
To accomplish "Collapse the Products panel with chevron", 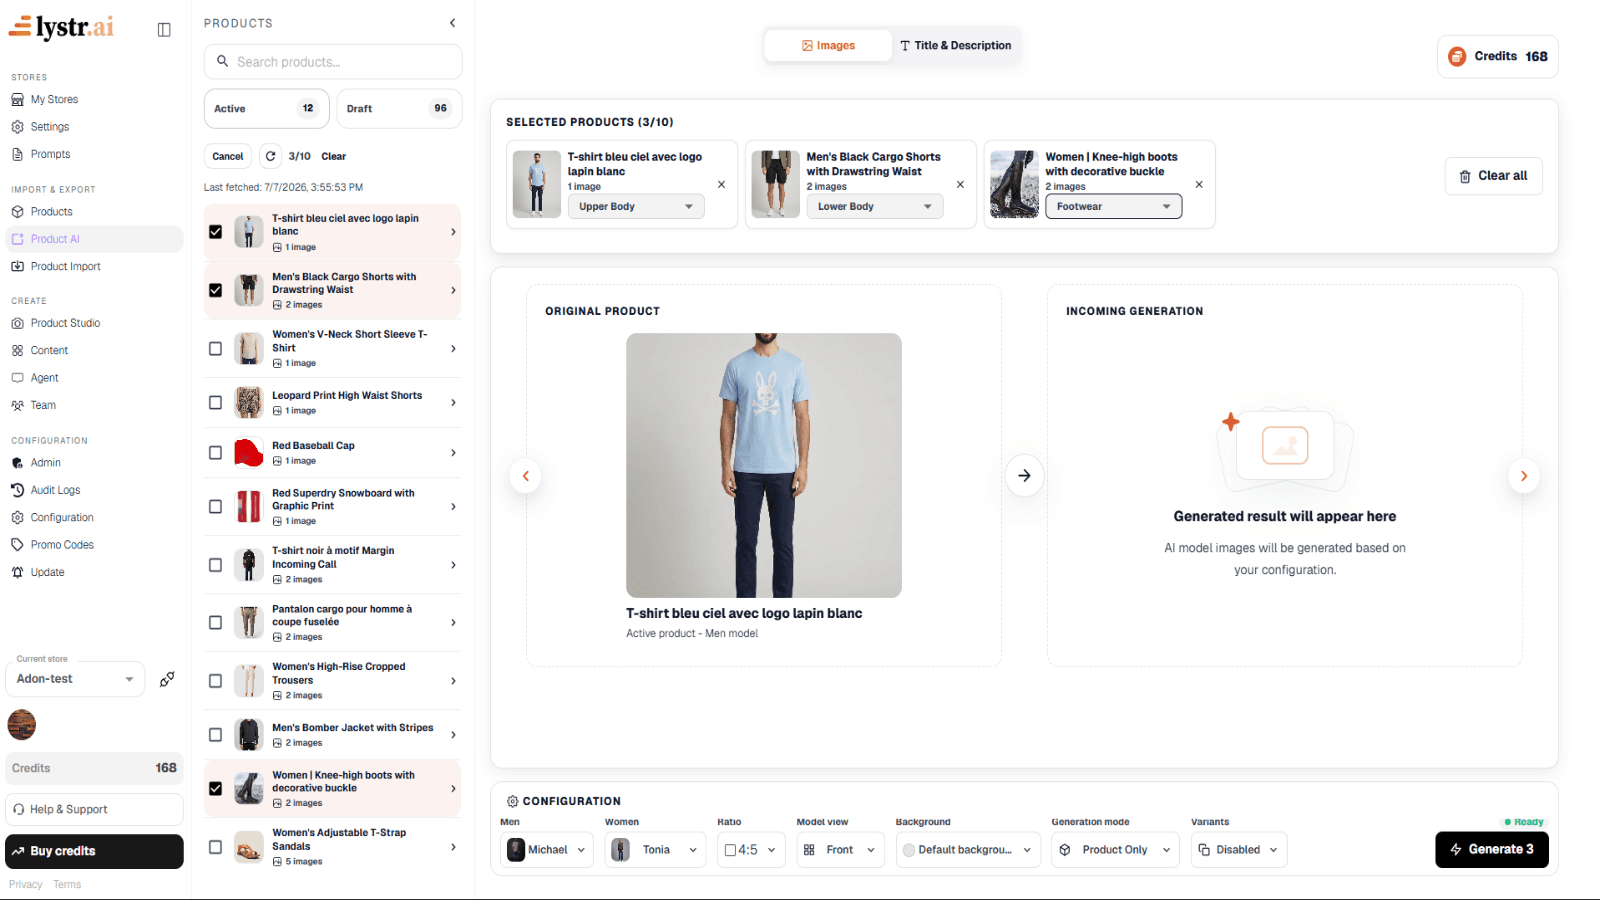I will pos(452,23).
